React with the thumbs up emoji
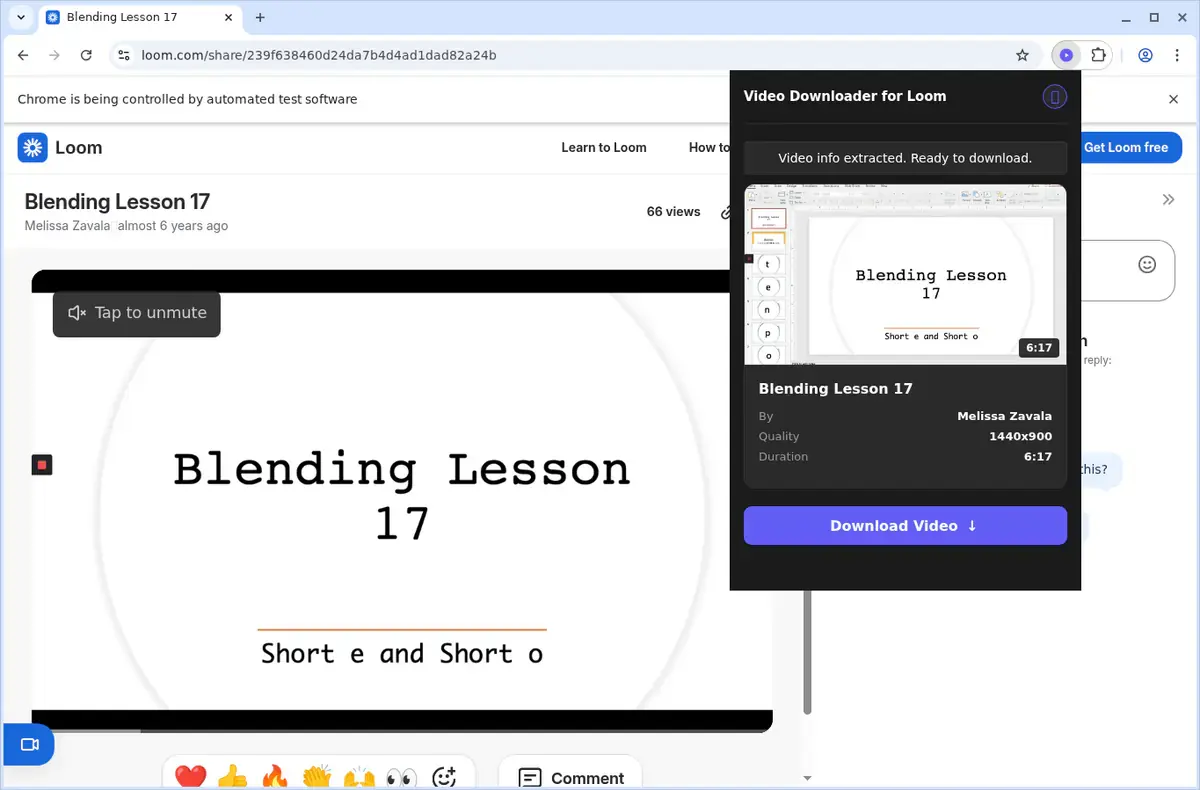 point(232,776)
